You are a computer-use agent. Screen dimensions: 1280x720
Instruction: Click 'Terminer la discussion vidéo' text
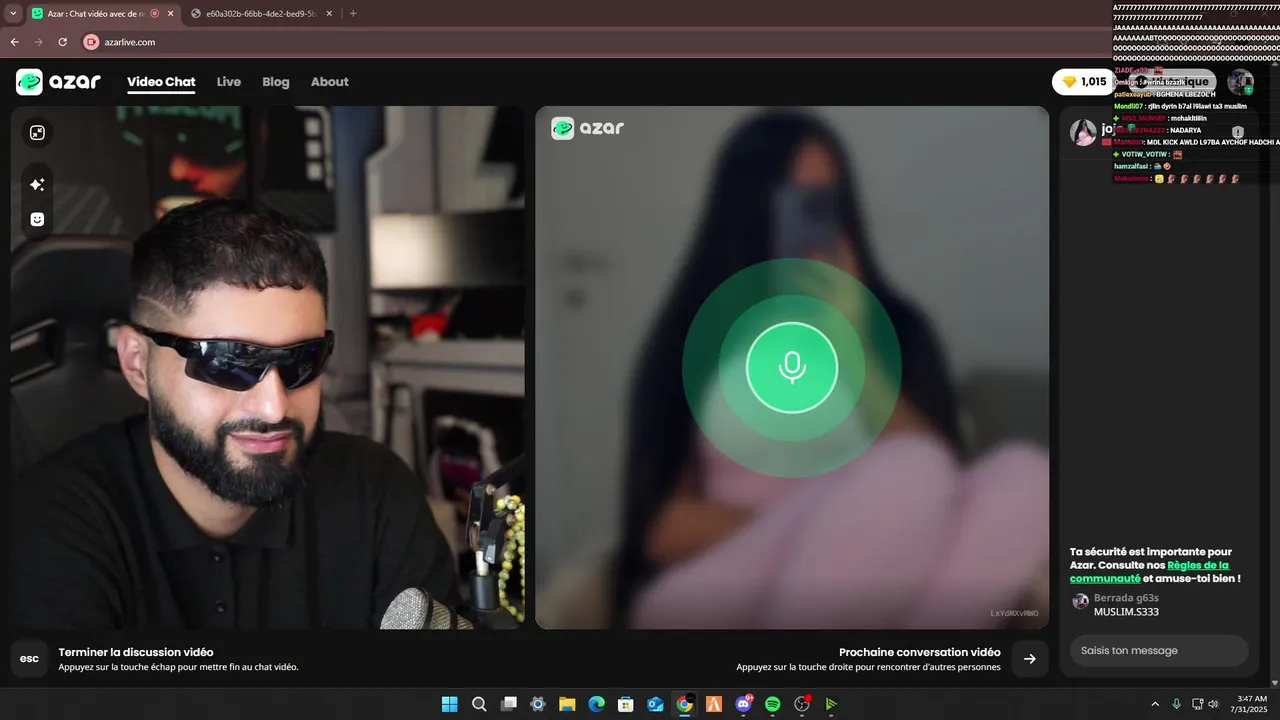(x=136, y=652)
